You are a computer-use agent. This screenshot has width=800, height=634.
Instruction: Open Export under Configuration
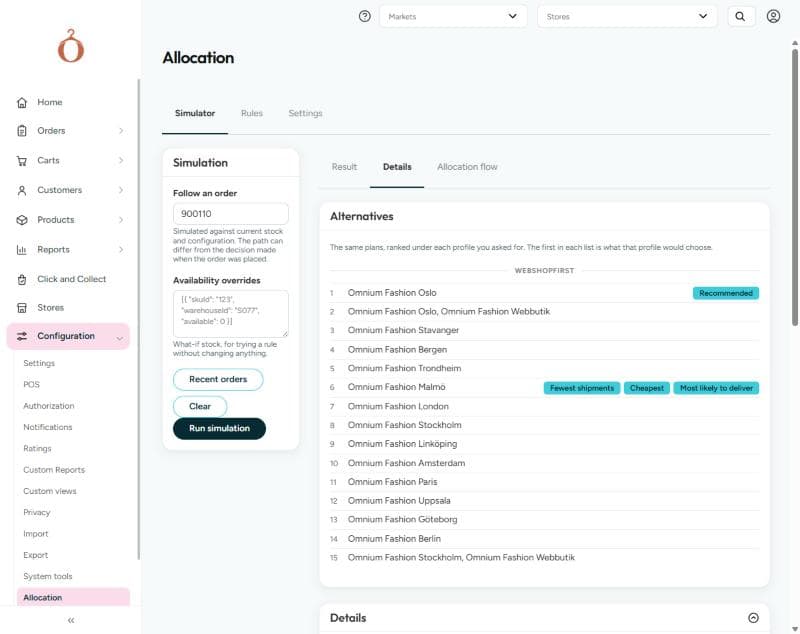[36, 555]
